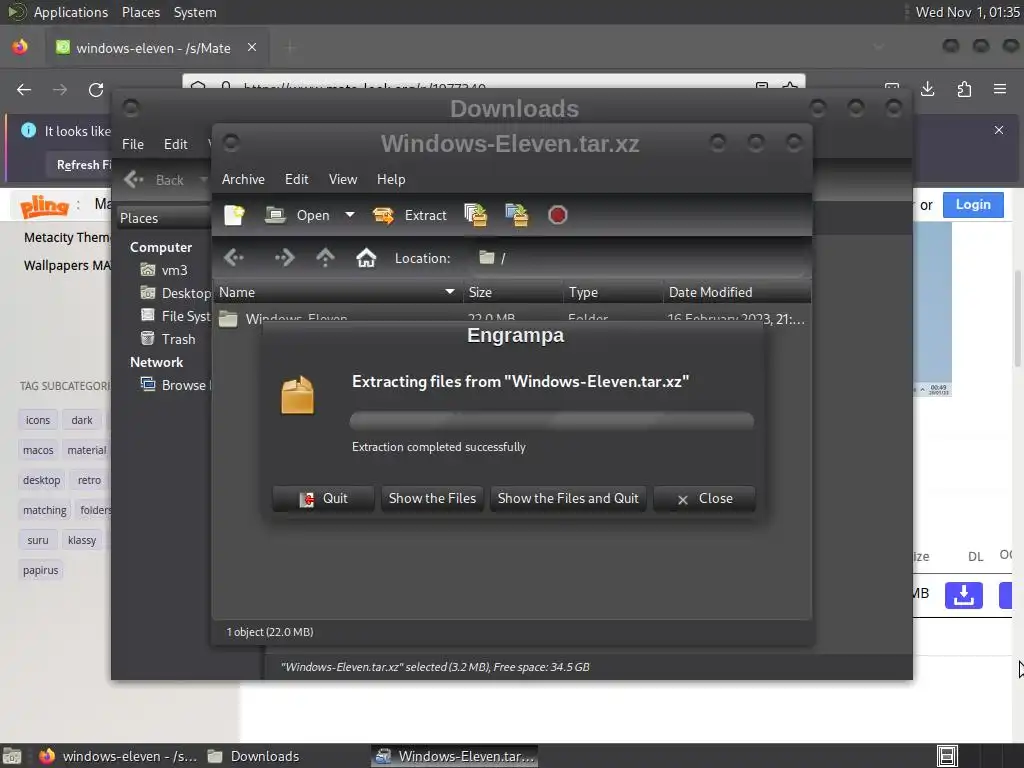
Task: Open Edit menu in Downloads window
Action: pos(175,144)
